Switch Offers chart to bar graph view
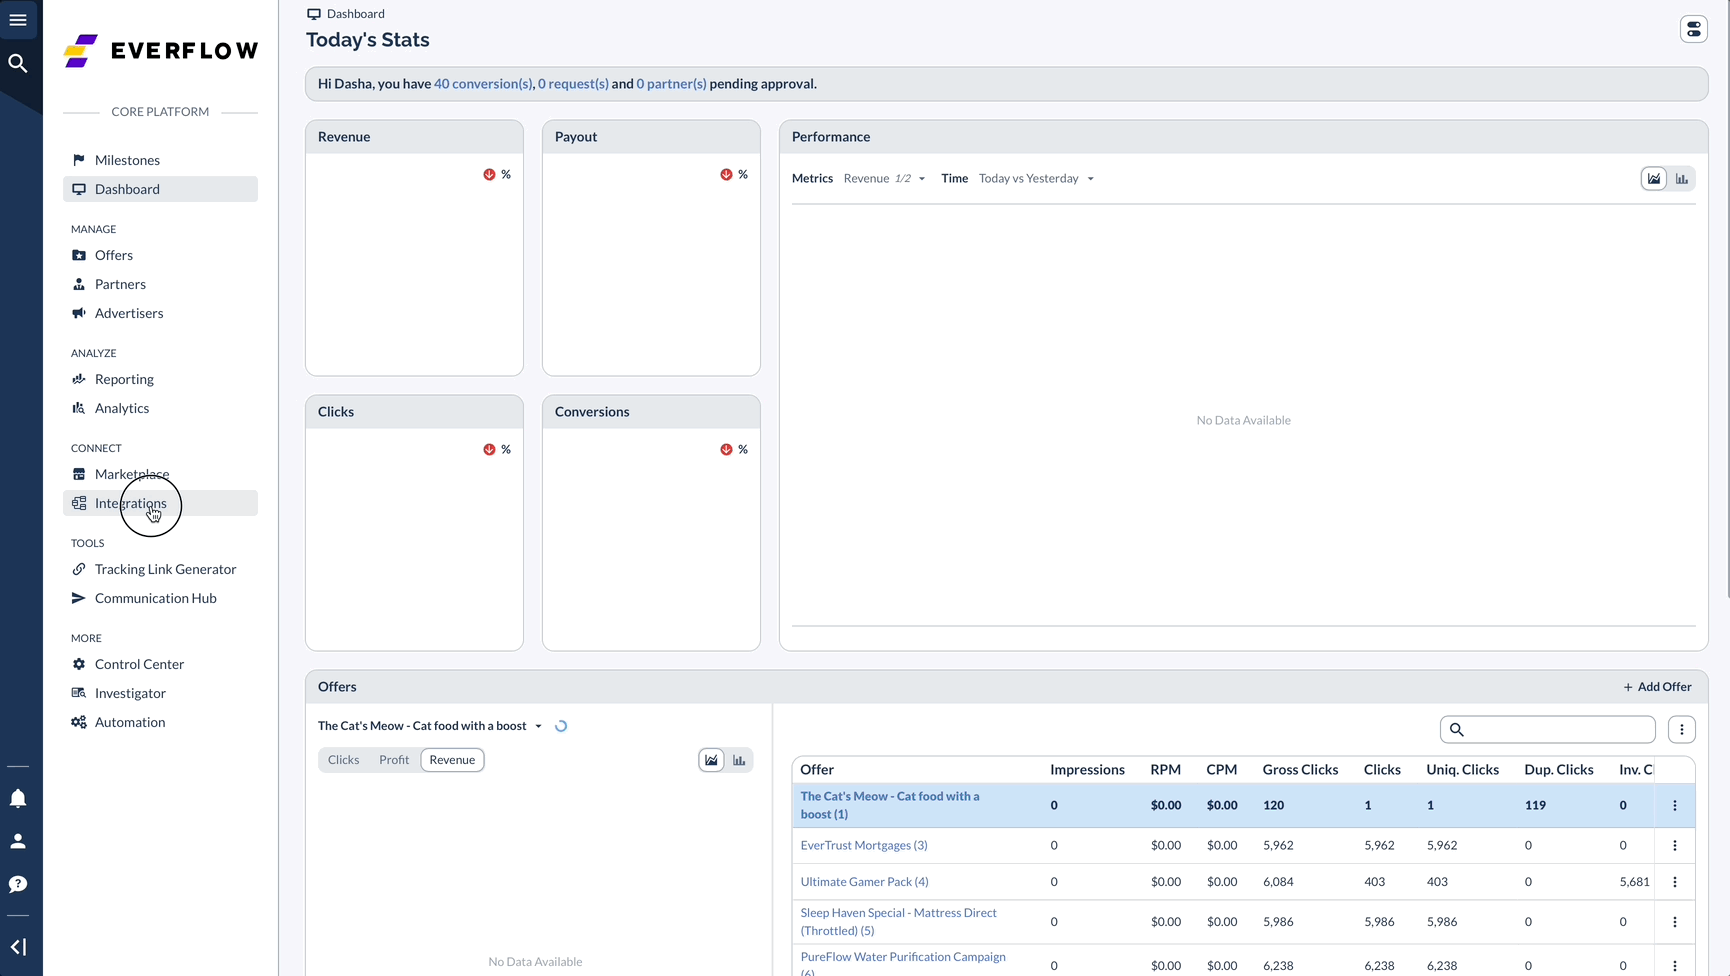1730x976 pixels. pyautogui.click(x=739, y=760)
